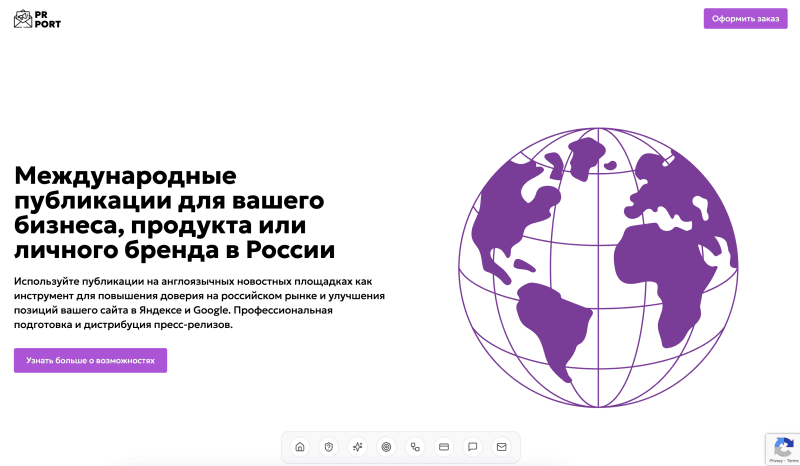Image resolution: width=800 pixels, height=466 pixels.
Task: Open the credit card dock icon
Action: click(444, 447)
